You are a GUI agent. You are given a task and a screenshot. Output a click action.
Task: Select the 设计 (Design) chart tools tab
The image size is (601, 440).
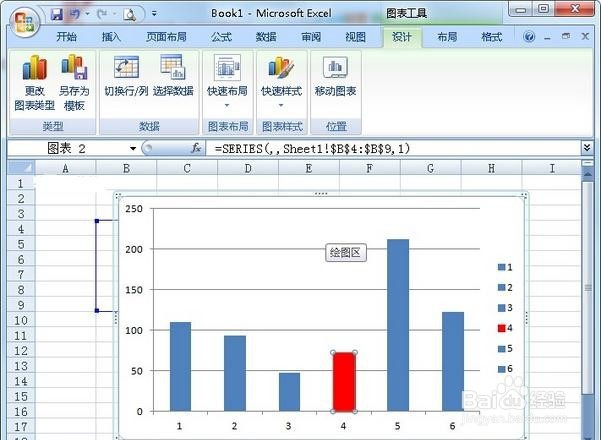(x=402, y=37)
